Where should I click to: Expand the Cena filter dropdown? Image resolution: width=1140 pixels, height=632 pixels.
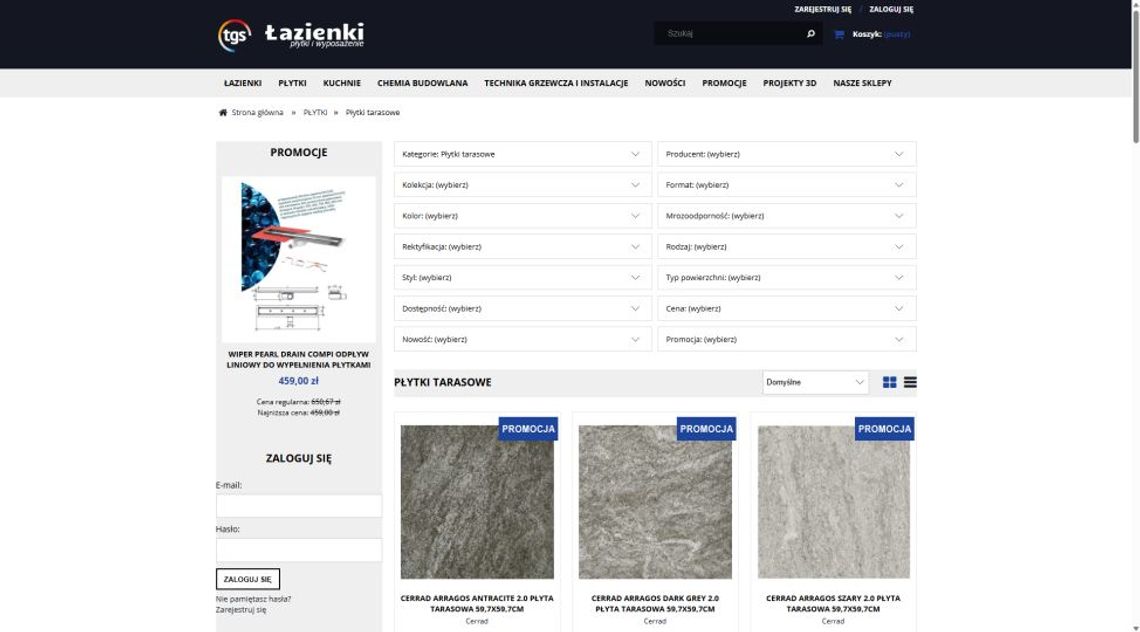(786, 309)
